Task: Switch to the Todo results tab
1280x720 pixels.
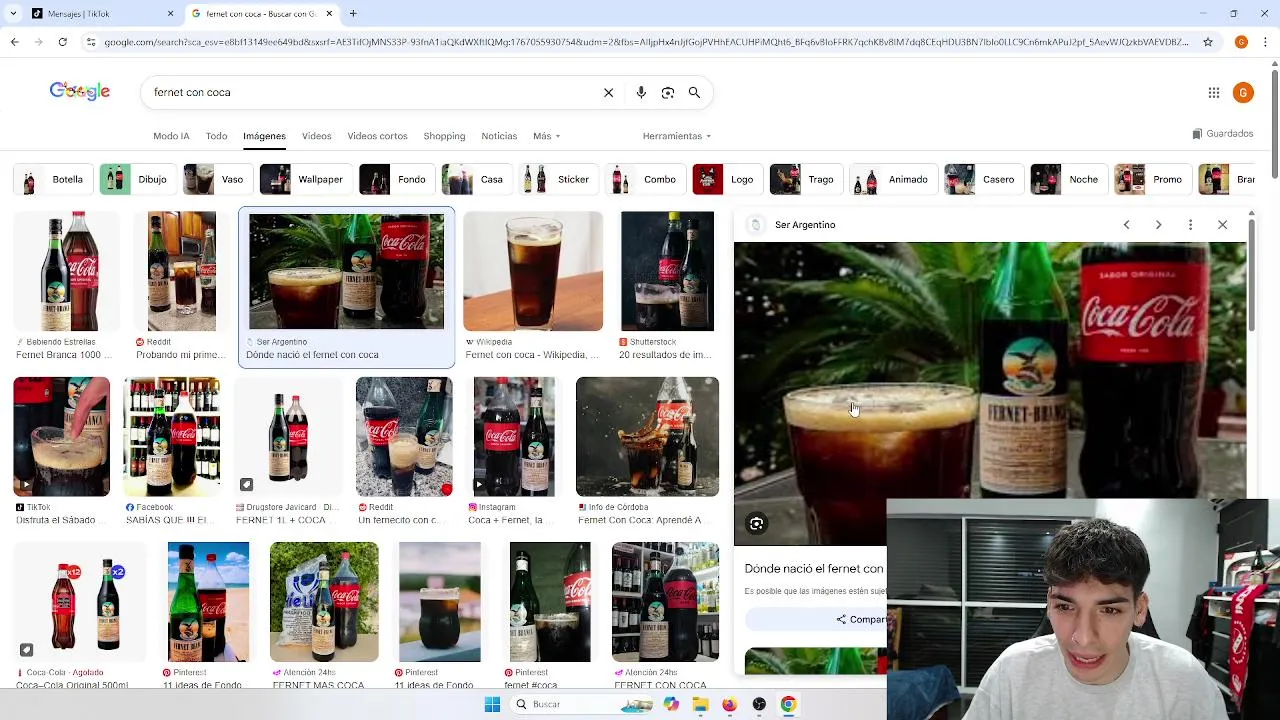Action: pyautogui.click(x=216, y=136)
